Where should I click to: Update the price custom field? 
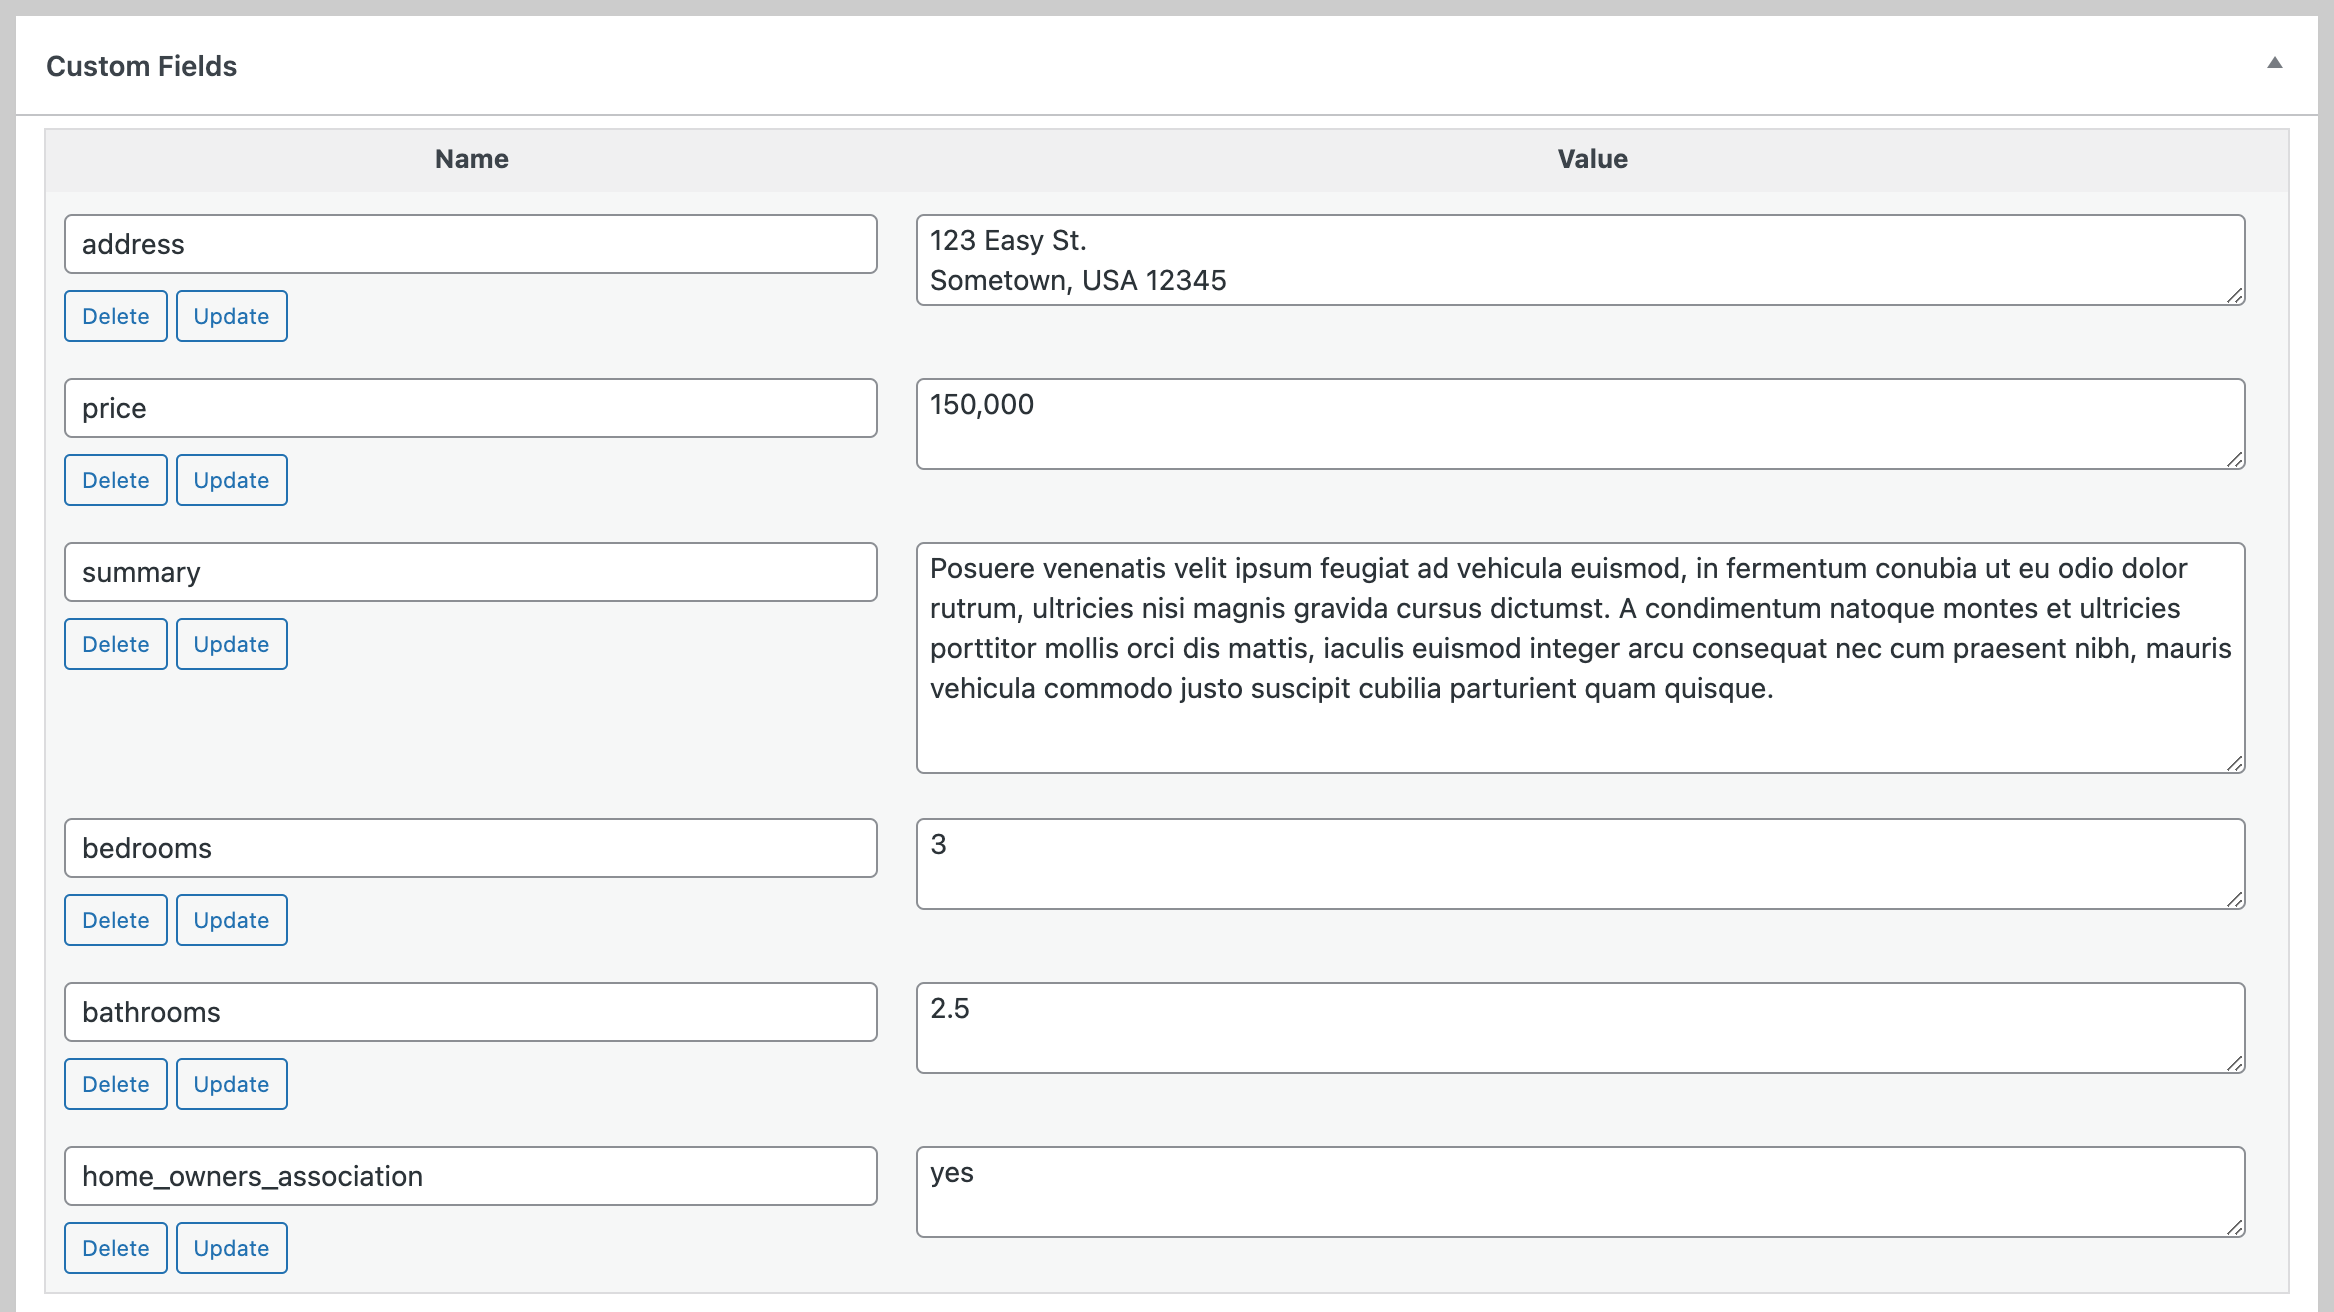(x=231, y=480)
